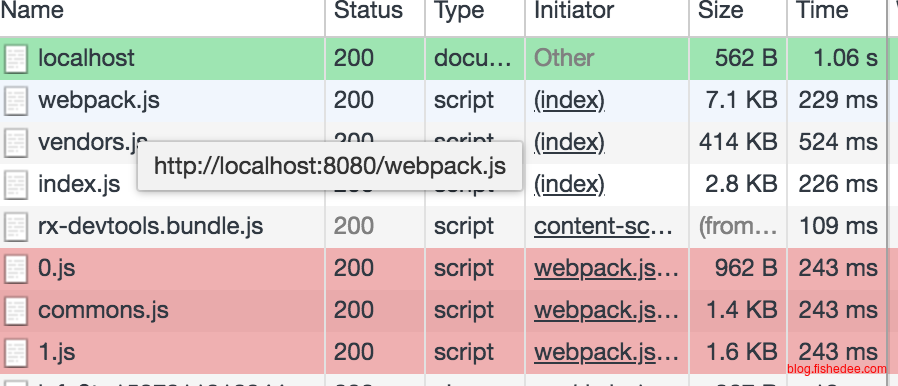
Task: Click the file icon beside commons.js
Action: point(15,311)
